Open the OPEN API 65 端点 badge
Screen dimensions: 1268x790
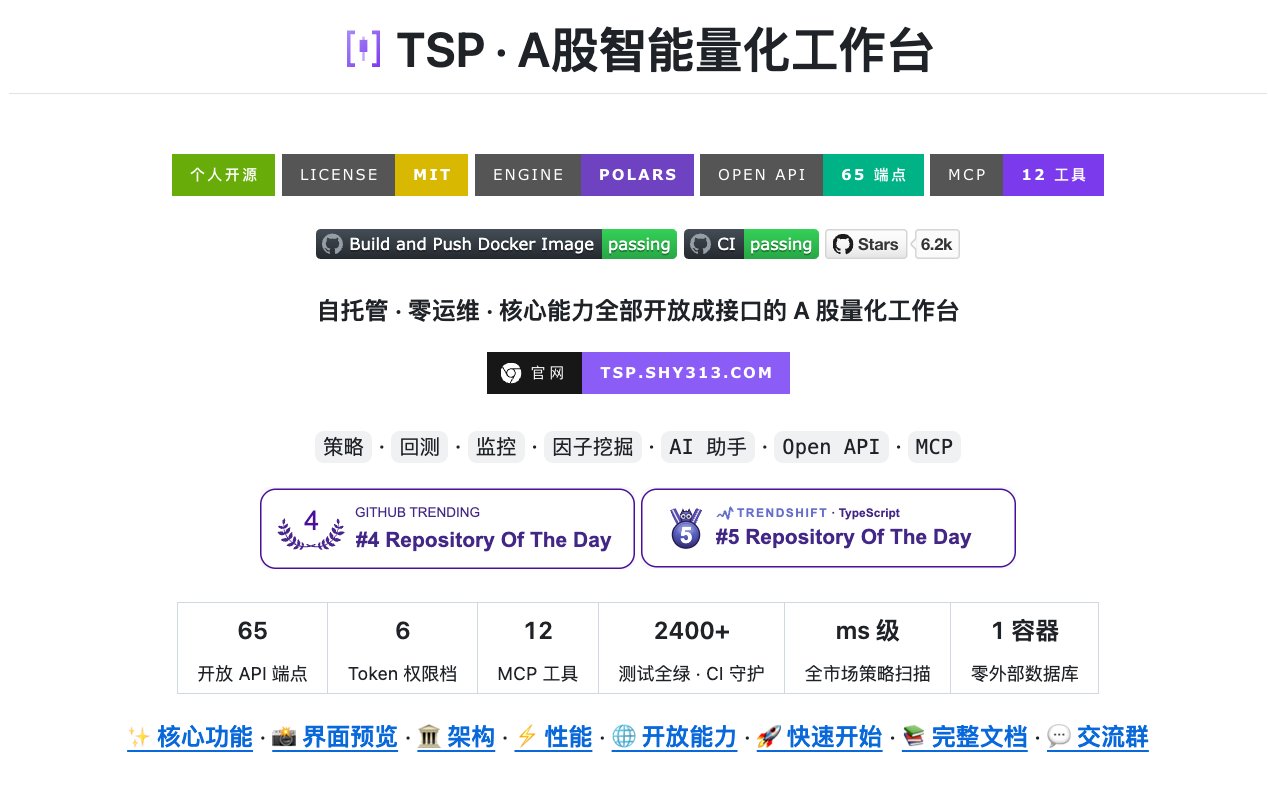click(811, 175)
